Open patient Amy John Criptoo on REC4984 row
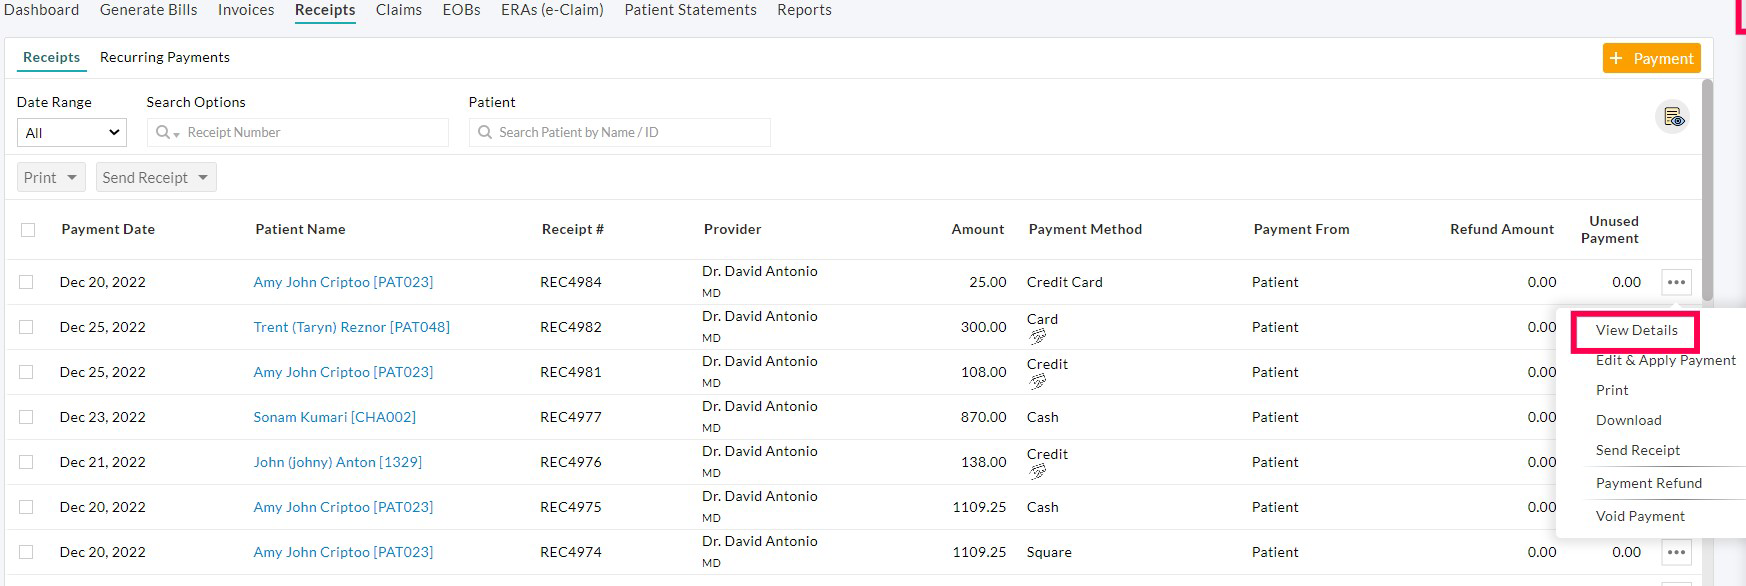Image resolution: width=1746 pixels, height=586 pixels. pyautogui.click(x=343, y=282)
